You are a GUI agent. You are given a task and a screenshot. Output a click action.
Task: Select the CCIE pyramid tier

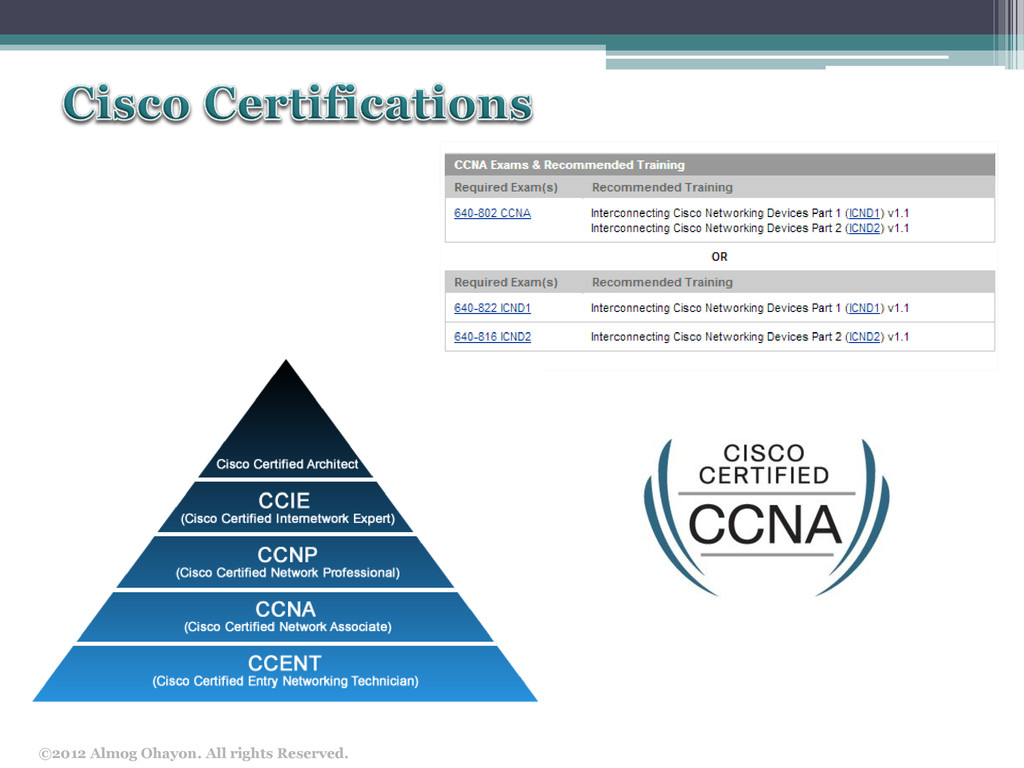[286, 507]
